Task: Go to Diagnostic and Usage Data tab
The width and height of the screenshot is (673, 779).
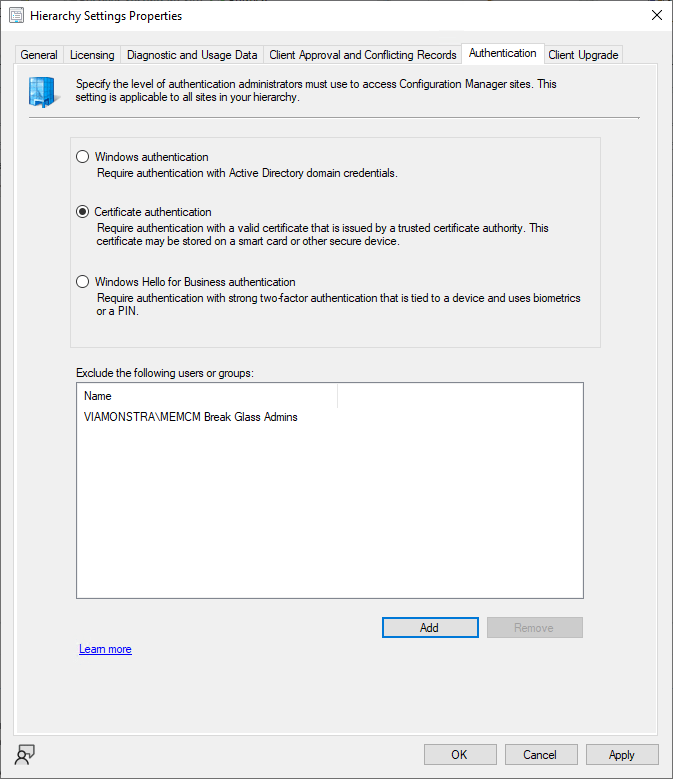Action: tap(192, 55)
